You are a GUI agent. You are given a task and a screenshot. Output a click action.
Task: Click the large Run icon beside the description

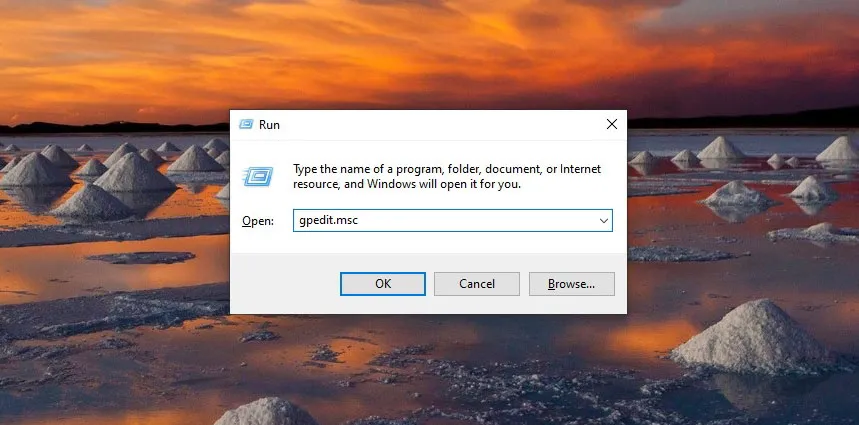pyautogui.click(x=258, y=176)
